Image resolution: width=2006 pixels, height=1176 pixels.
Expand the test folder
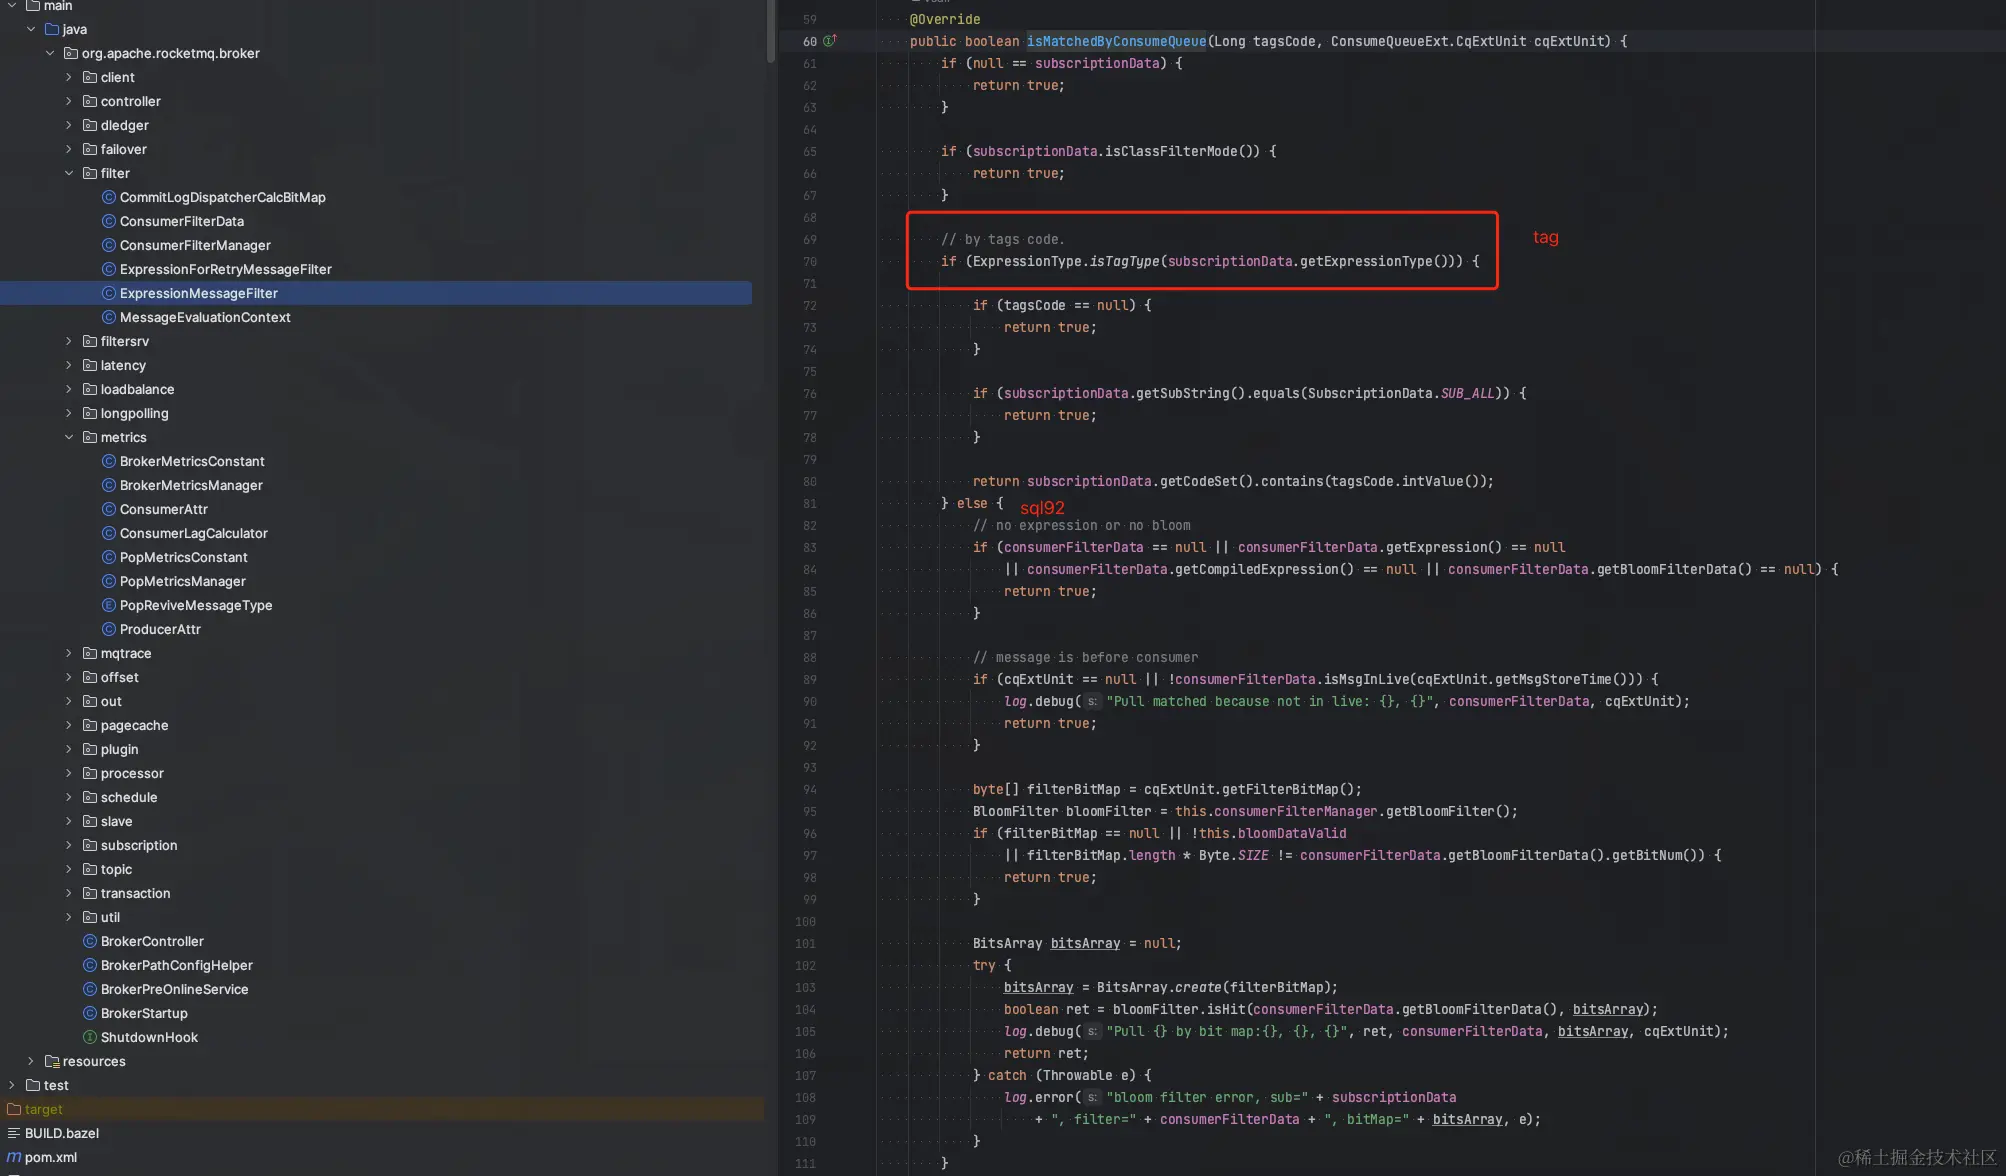[x=11, y=1085]
